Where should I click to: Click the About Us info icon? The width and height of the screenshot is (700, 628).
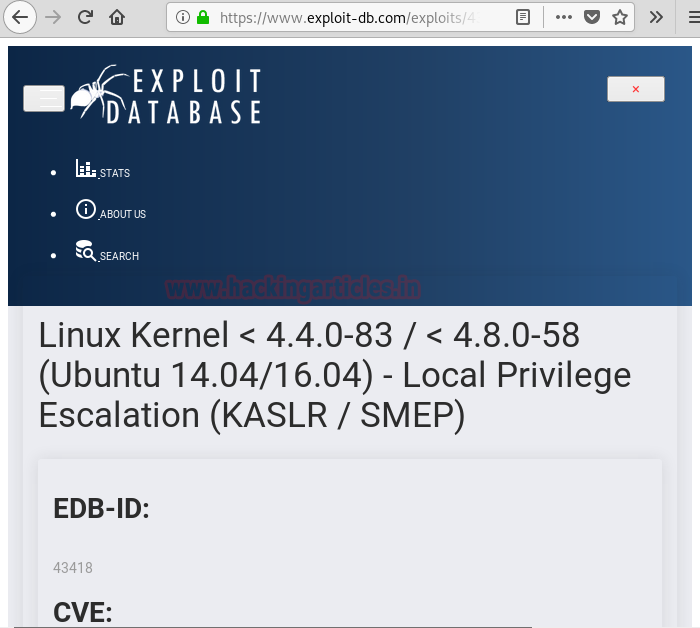86,209
